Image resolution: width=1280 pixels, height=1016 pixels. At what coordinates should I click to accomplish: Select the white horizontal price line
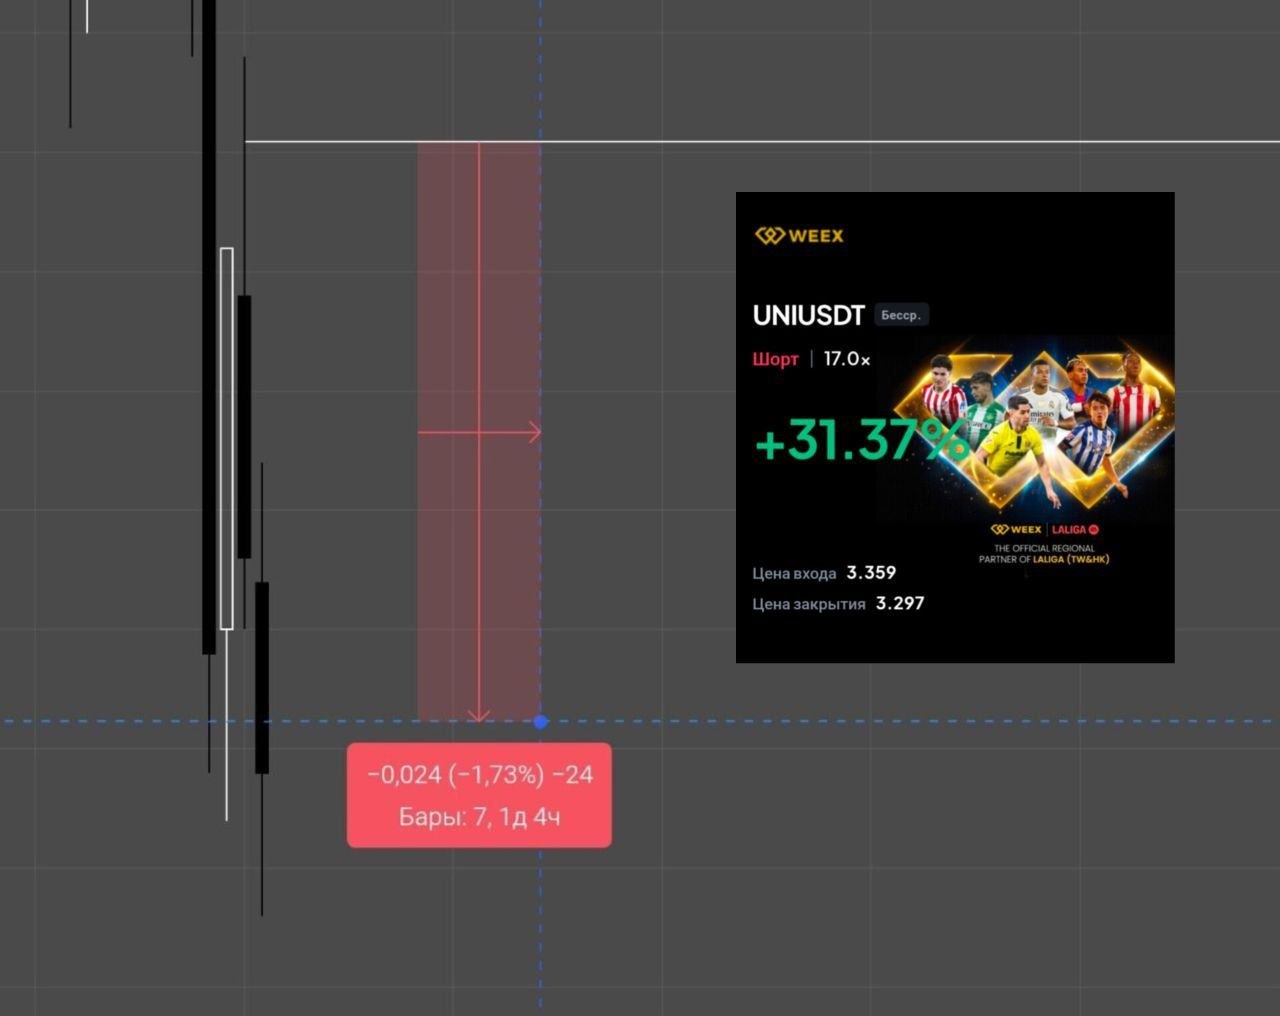click(762, 142)
